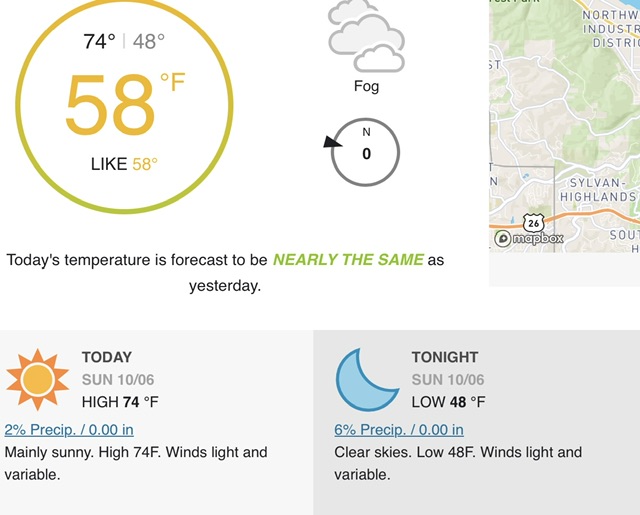
Task: Click the wind direction compass dial
Action: pyautogui.click(x=365, y=152)
